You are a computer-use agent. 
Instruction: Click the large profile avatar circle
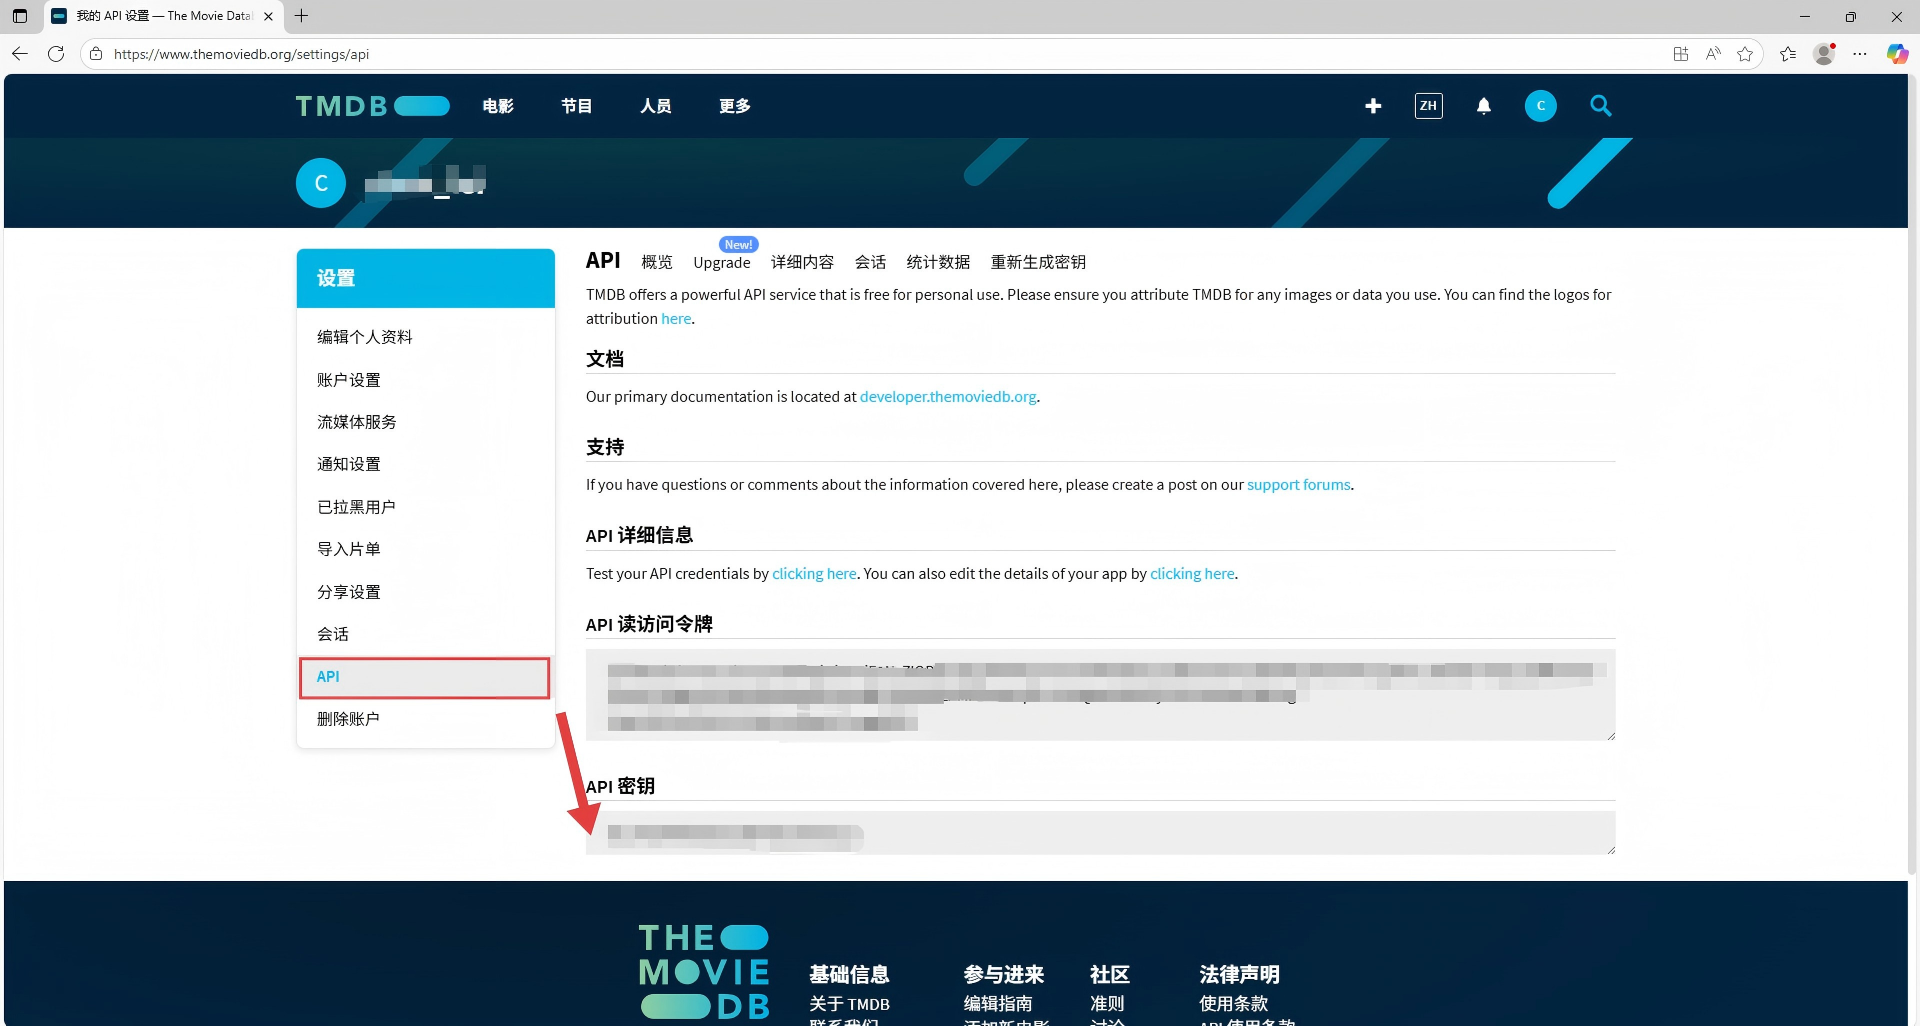(x=321, y=183)
